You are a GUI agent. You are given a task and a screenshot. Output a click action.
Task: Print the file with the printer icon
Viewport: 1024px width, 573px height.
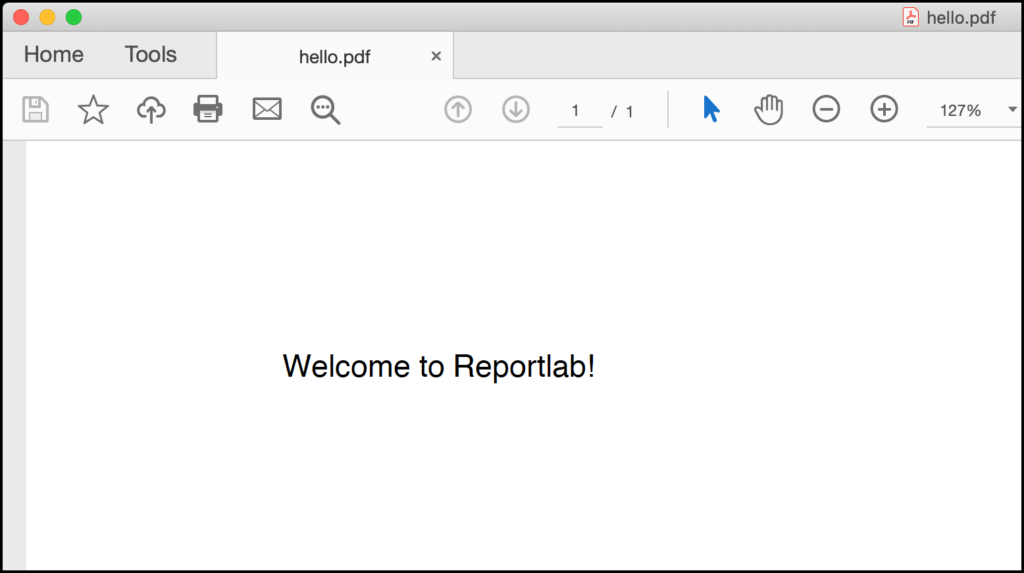(x=208, y=109)
